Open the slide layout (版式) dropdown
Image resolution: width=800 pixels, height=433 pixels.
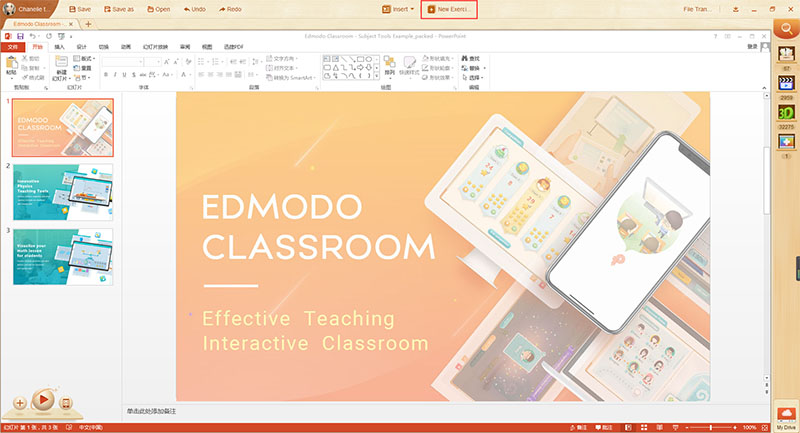85,59
